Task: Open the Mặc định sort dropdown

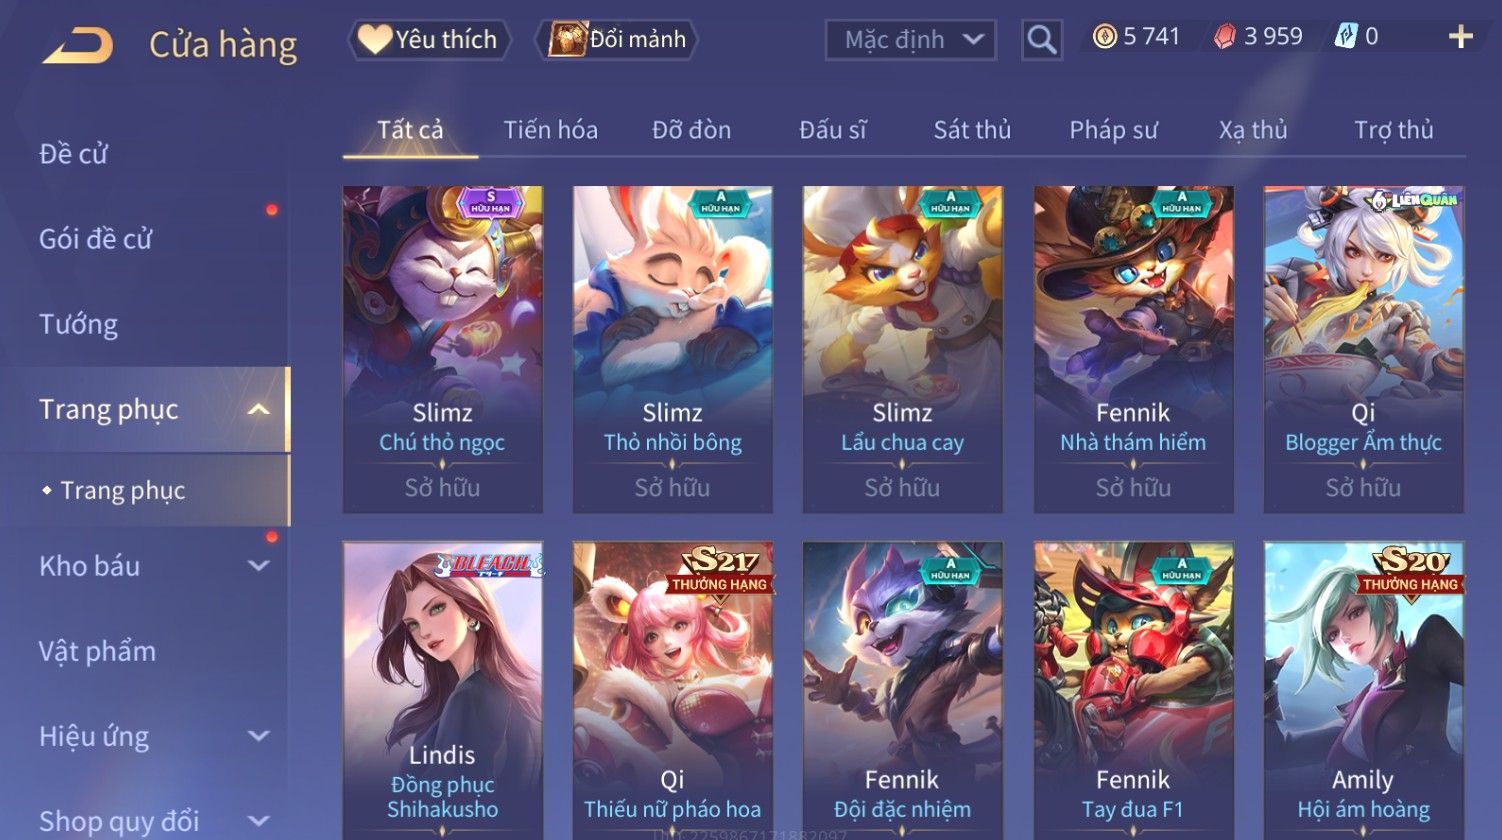Action: (x=910, y=40)
